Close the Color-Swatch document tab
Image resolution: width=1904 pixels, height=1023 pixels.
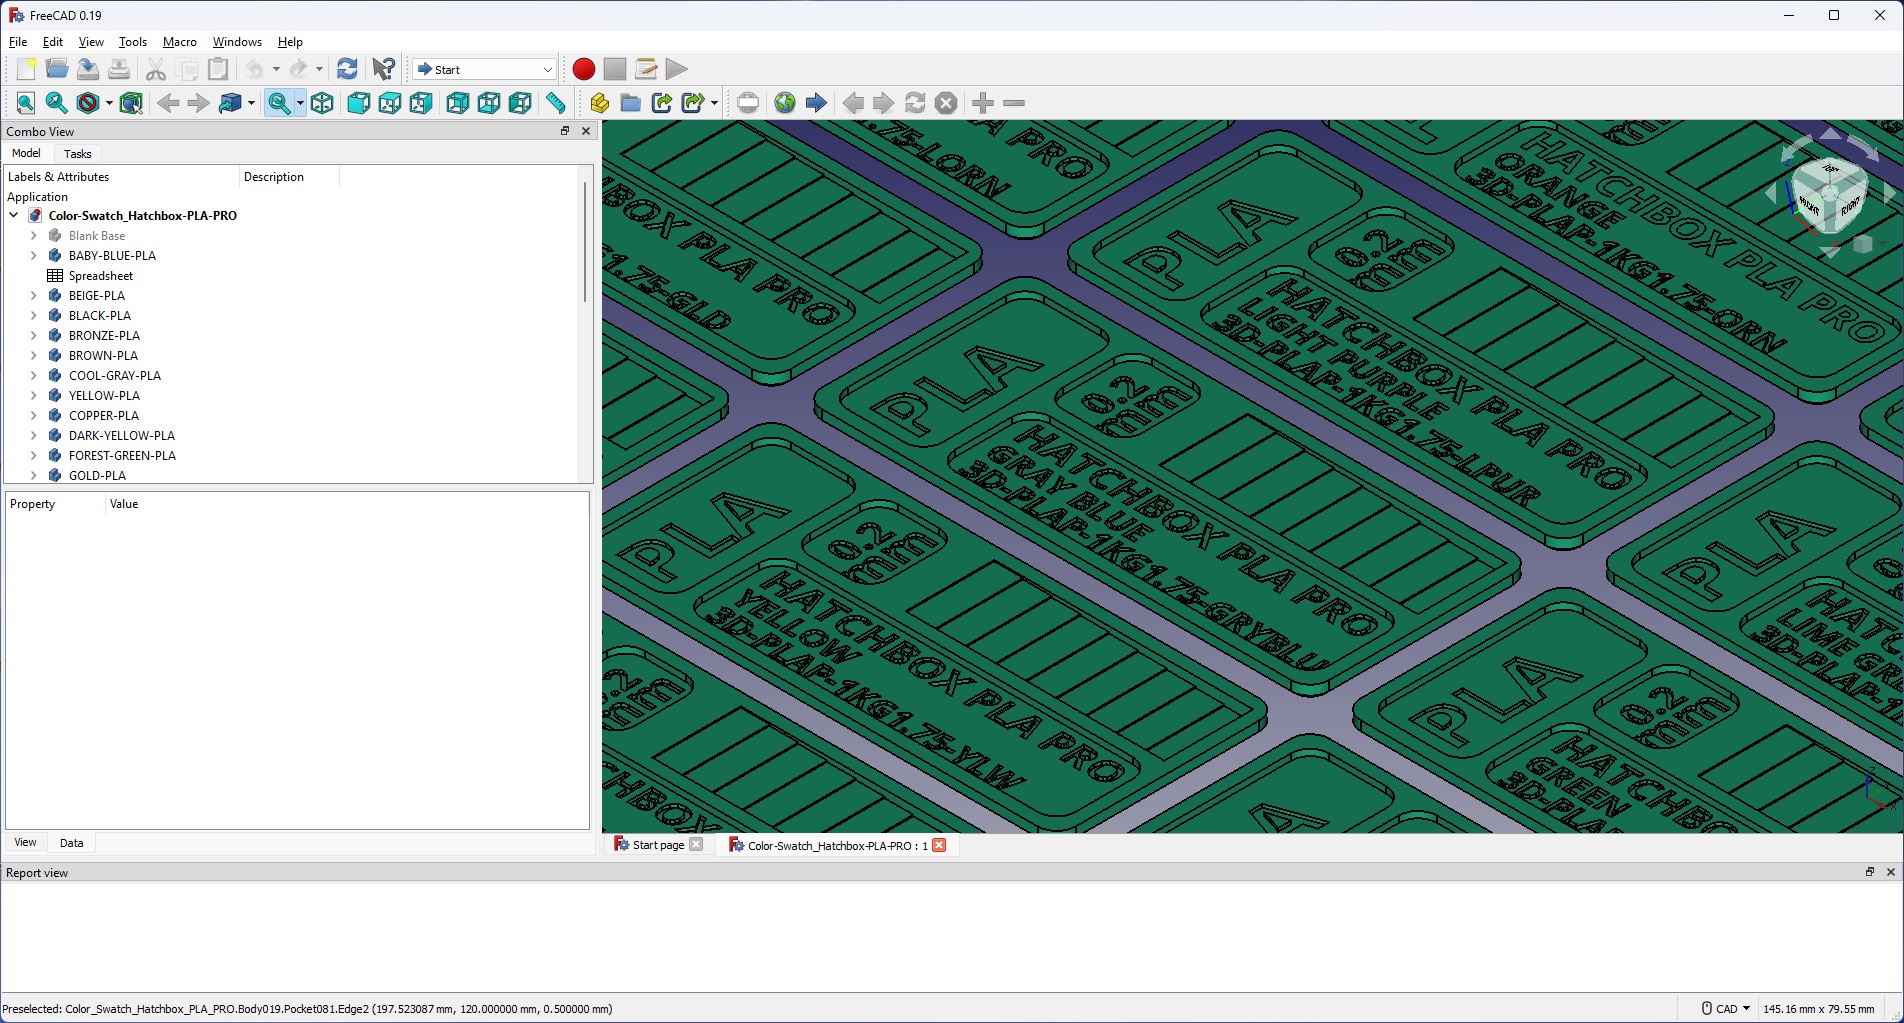(x=938, y=845)
